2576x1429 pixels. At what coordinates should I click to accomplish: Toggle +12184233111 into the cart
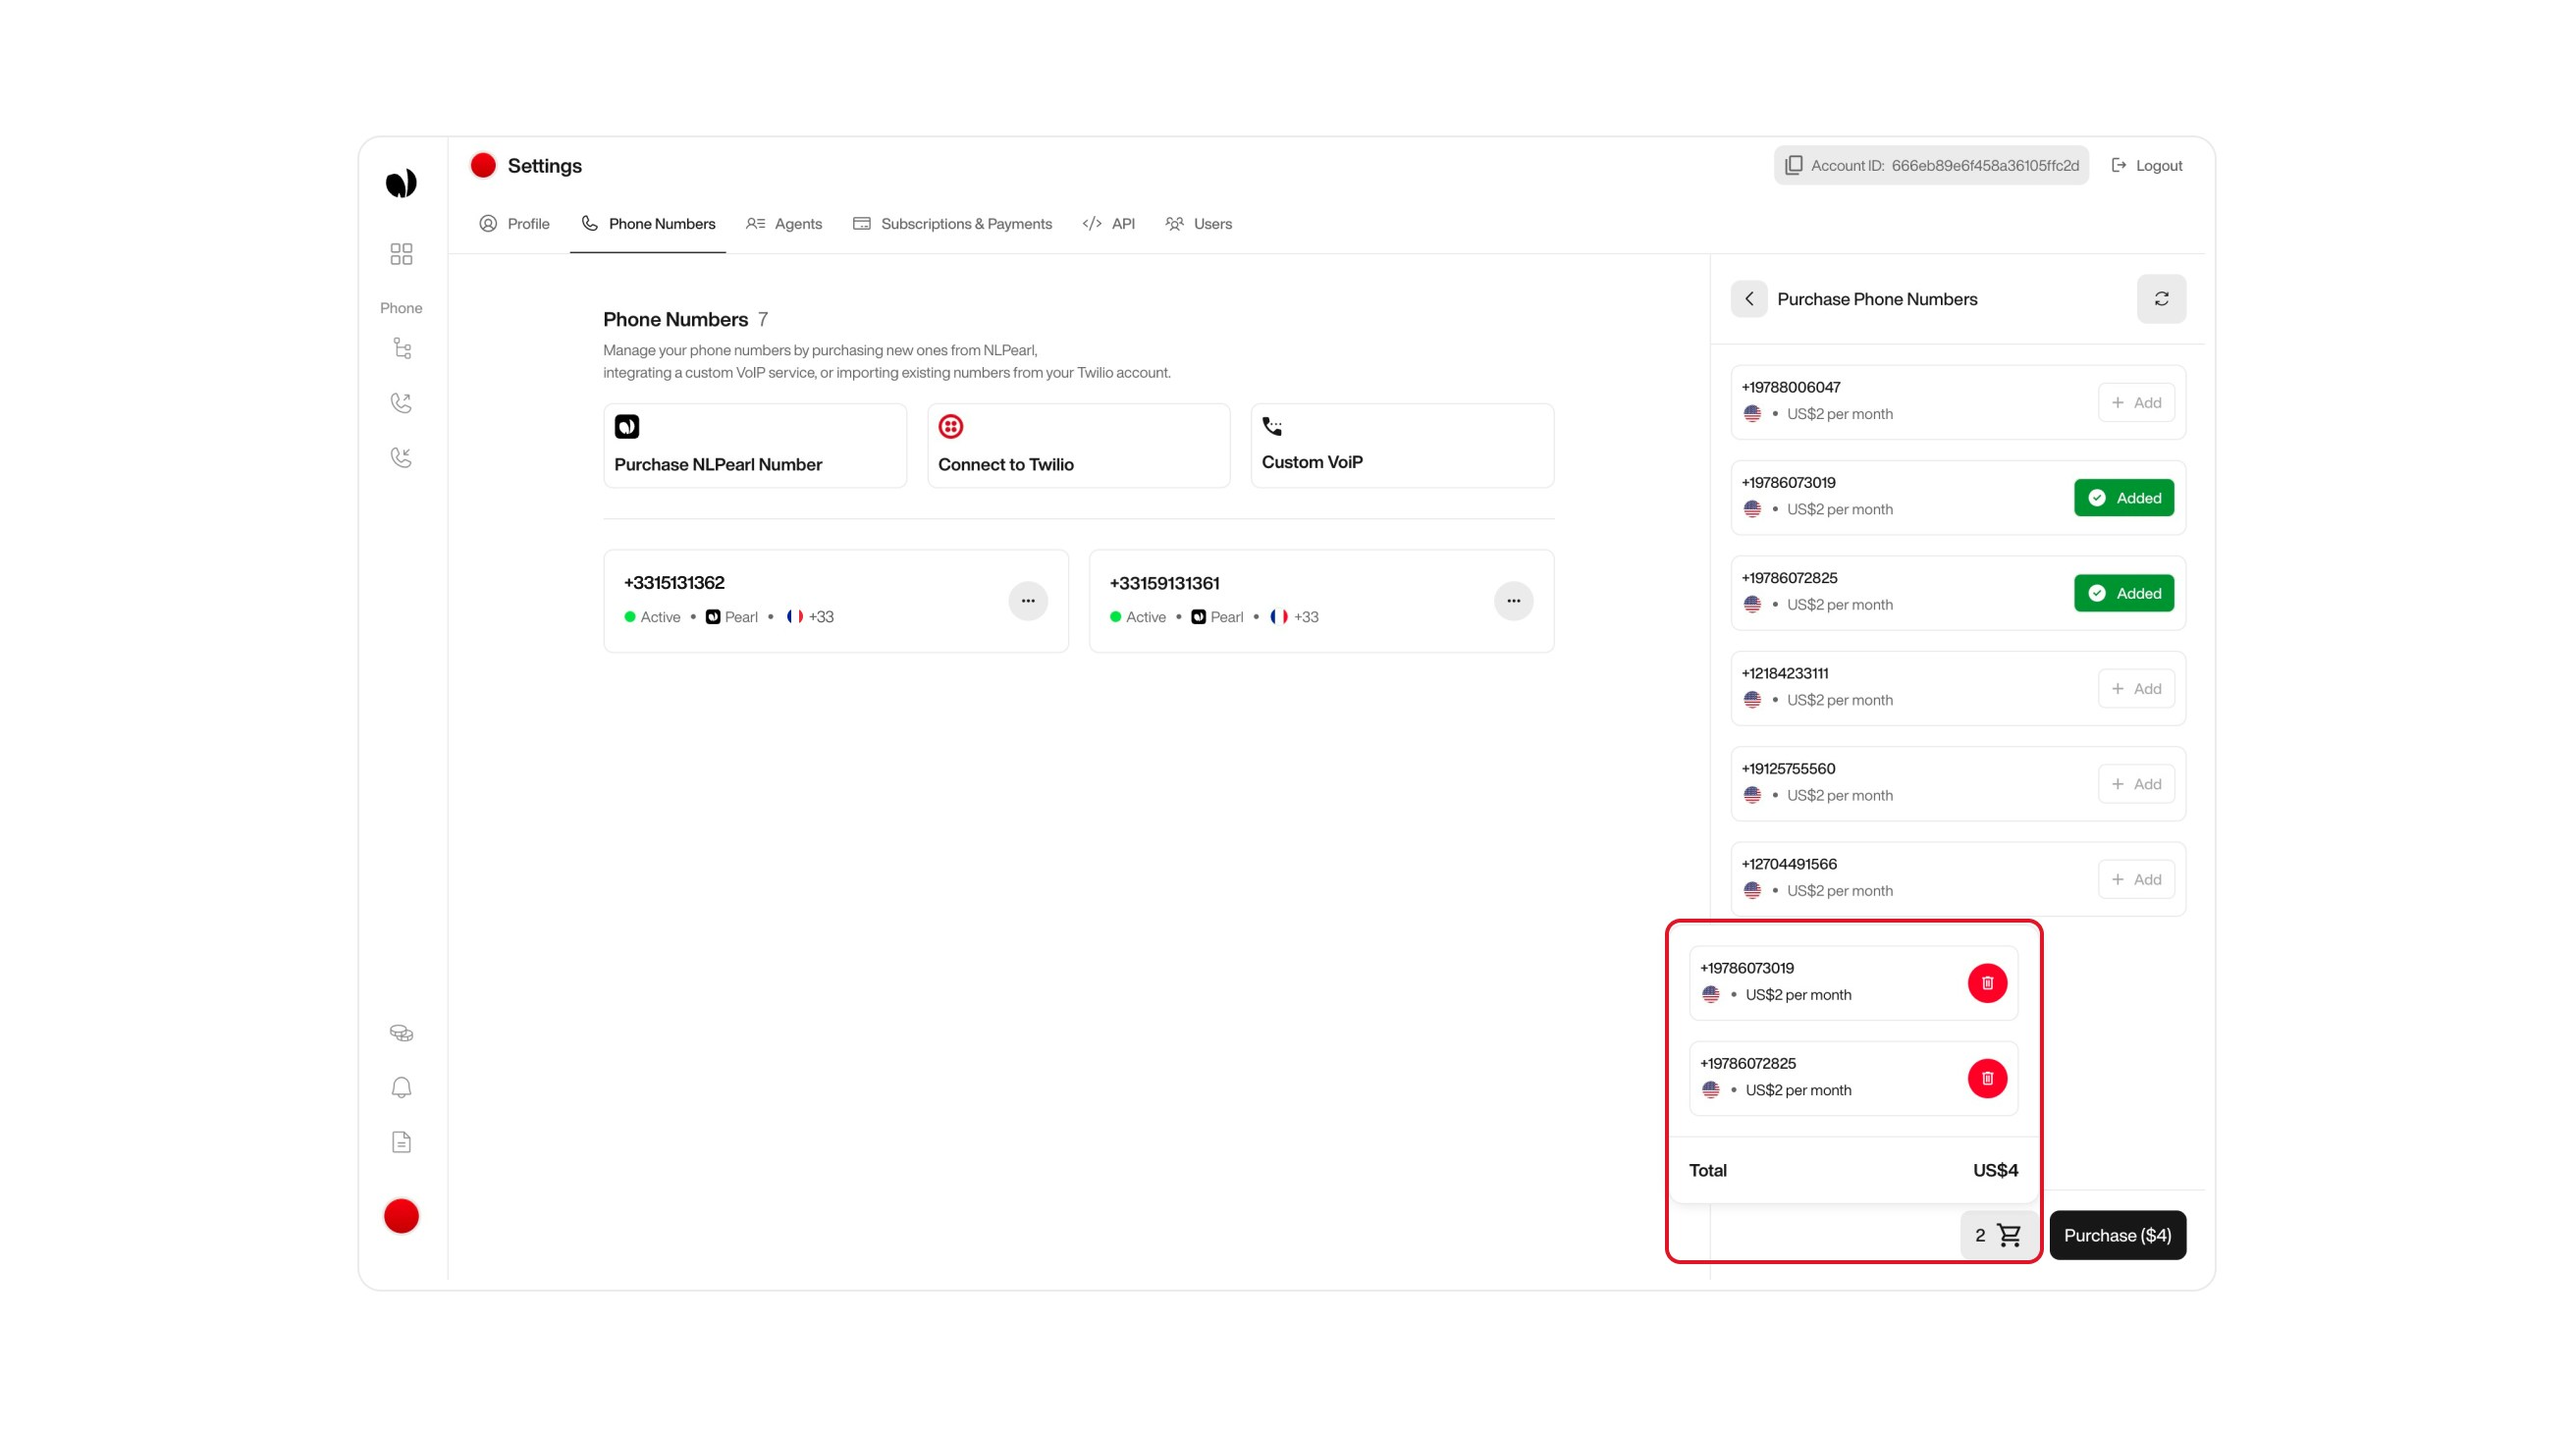point(2136,688)
